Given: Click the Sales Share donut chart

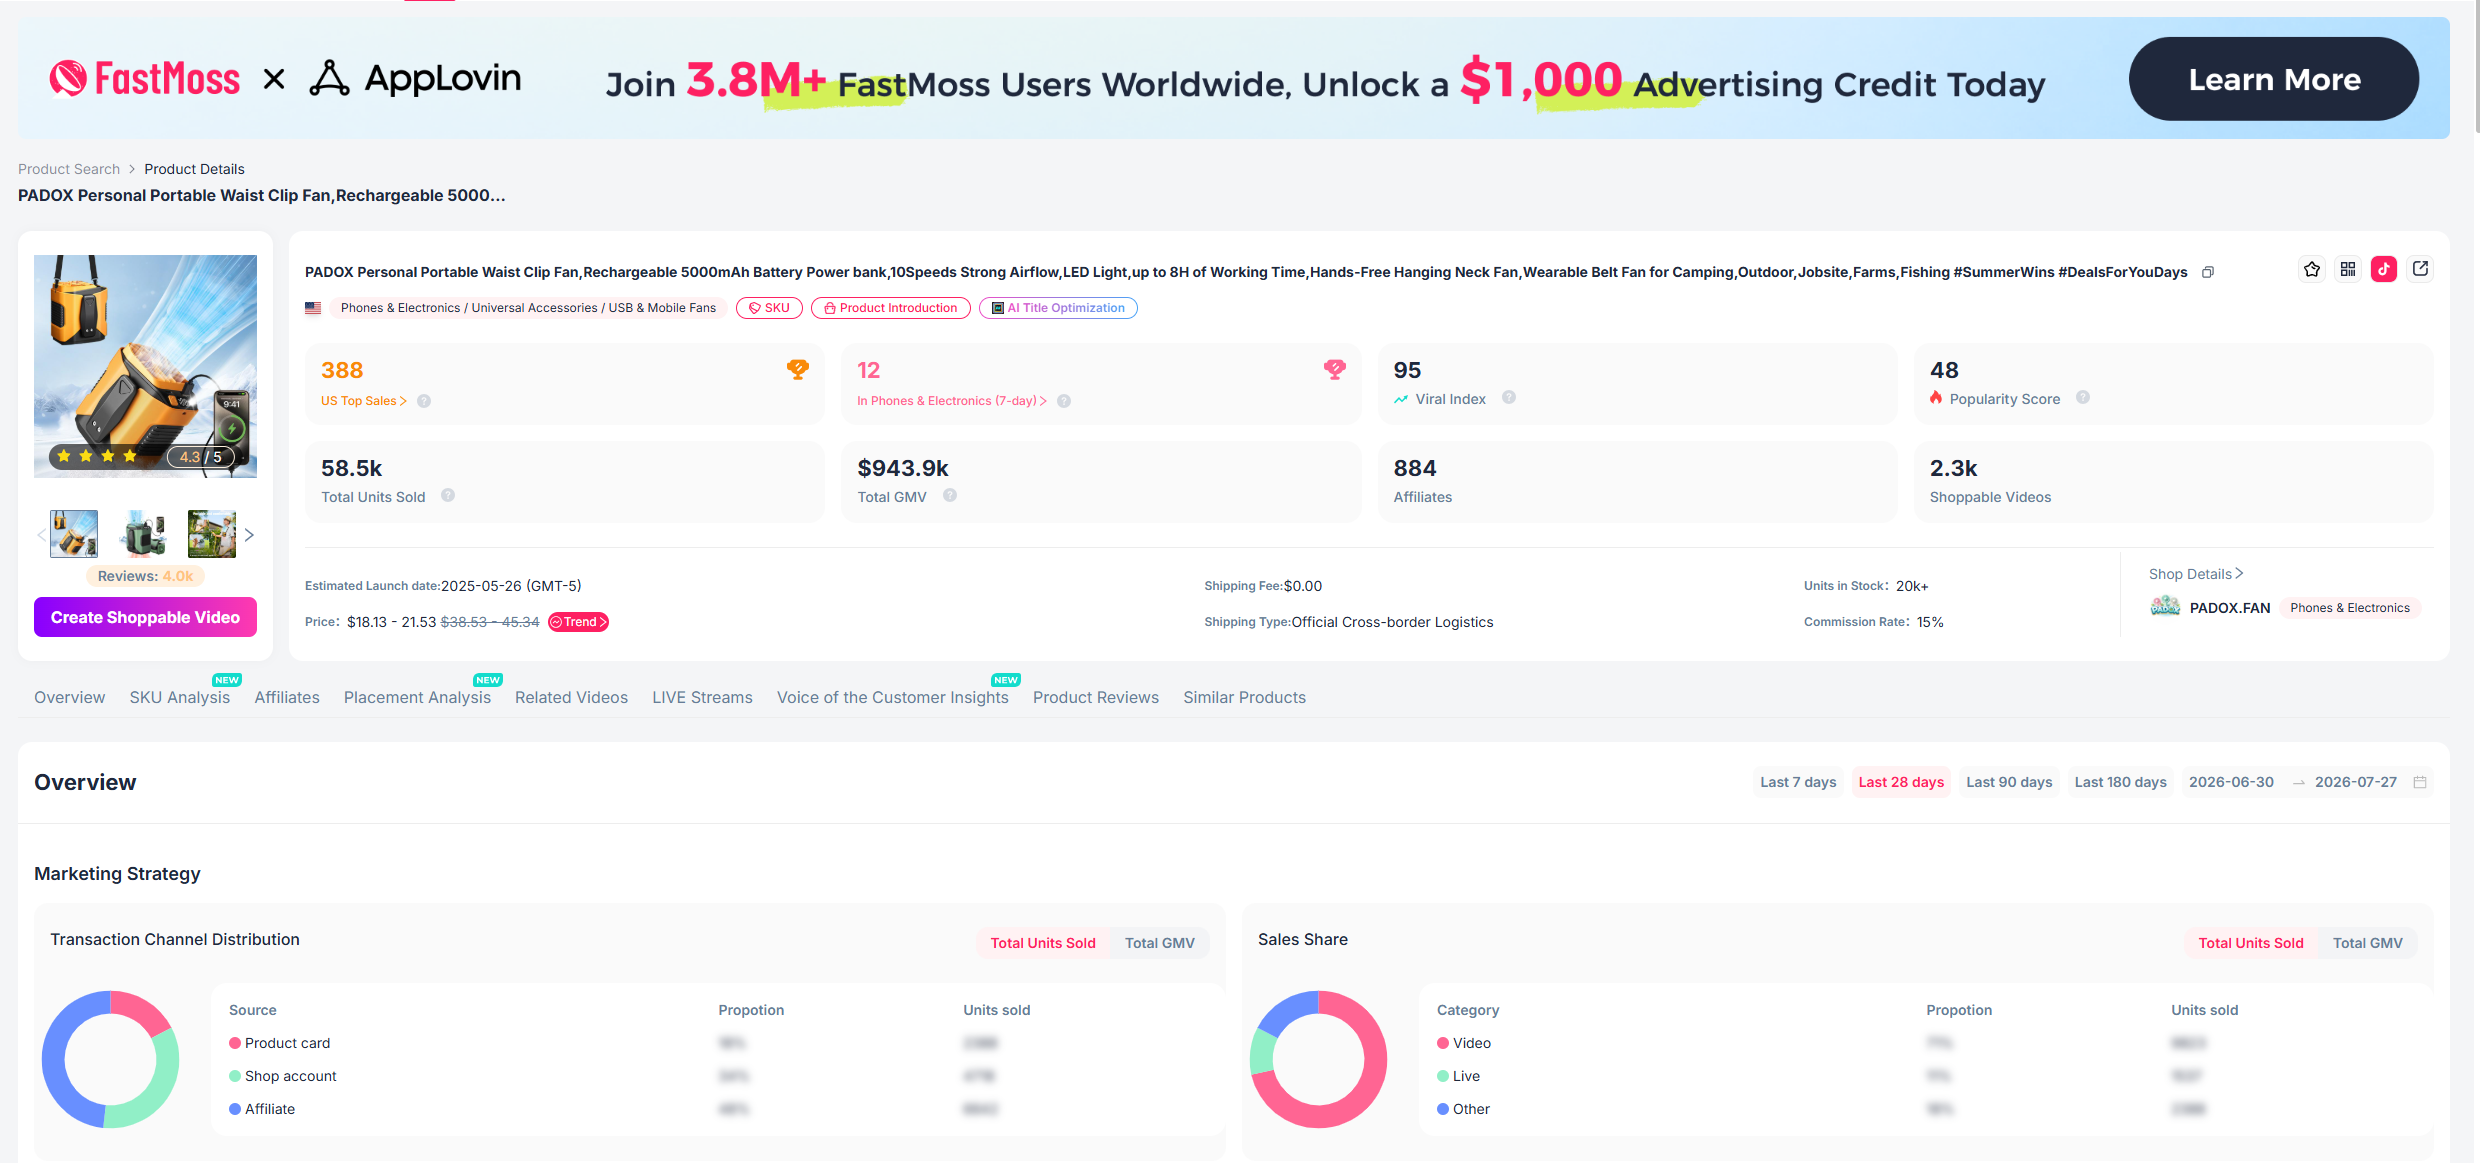Looking at the screenshot, I should click(1318, 1059).
